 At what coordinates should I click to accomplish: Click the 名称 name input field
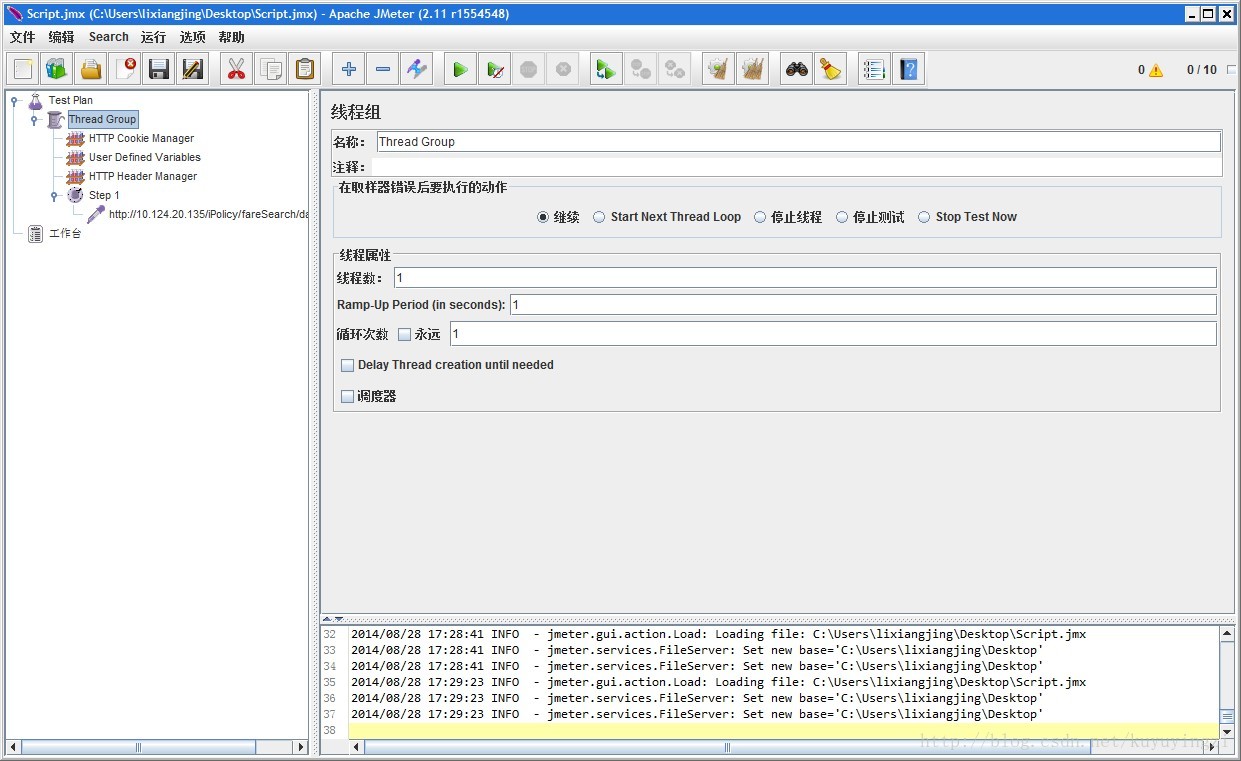(x=798, y=142)
